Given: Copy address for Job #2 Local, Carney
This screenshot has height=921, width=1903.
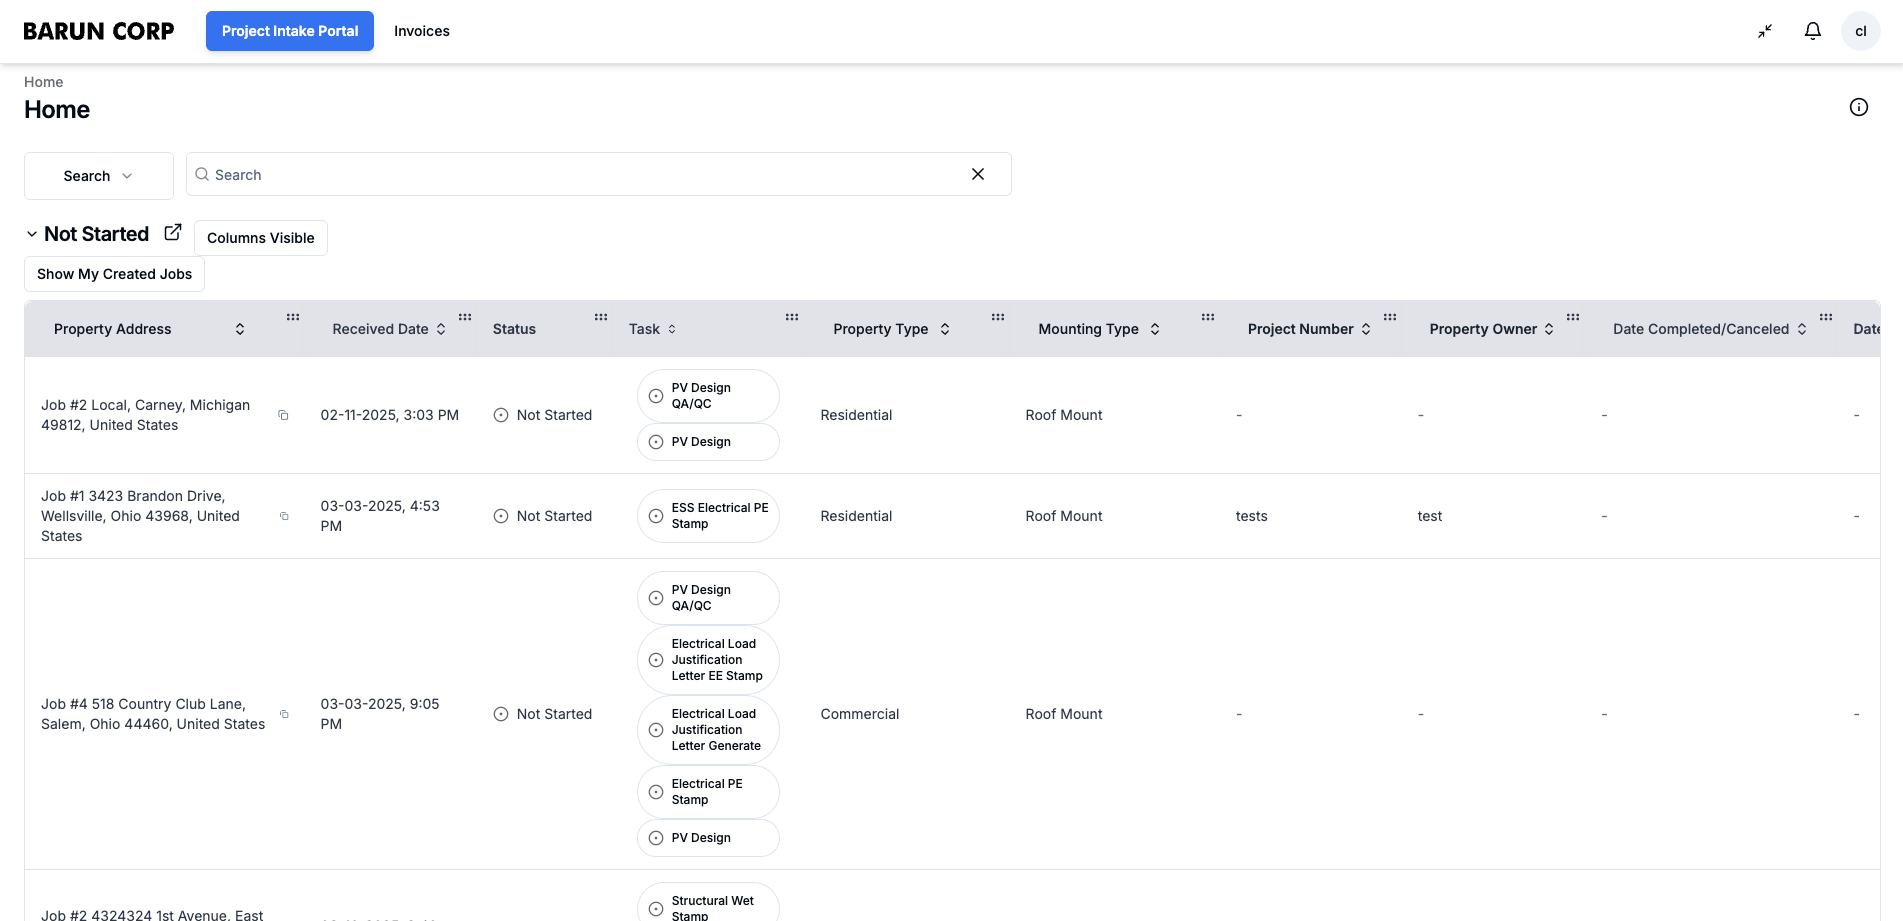Looking at the screenshot, I should pyautogui.click(x=283, y=415).
